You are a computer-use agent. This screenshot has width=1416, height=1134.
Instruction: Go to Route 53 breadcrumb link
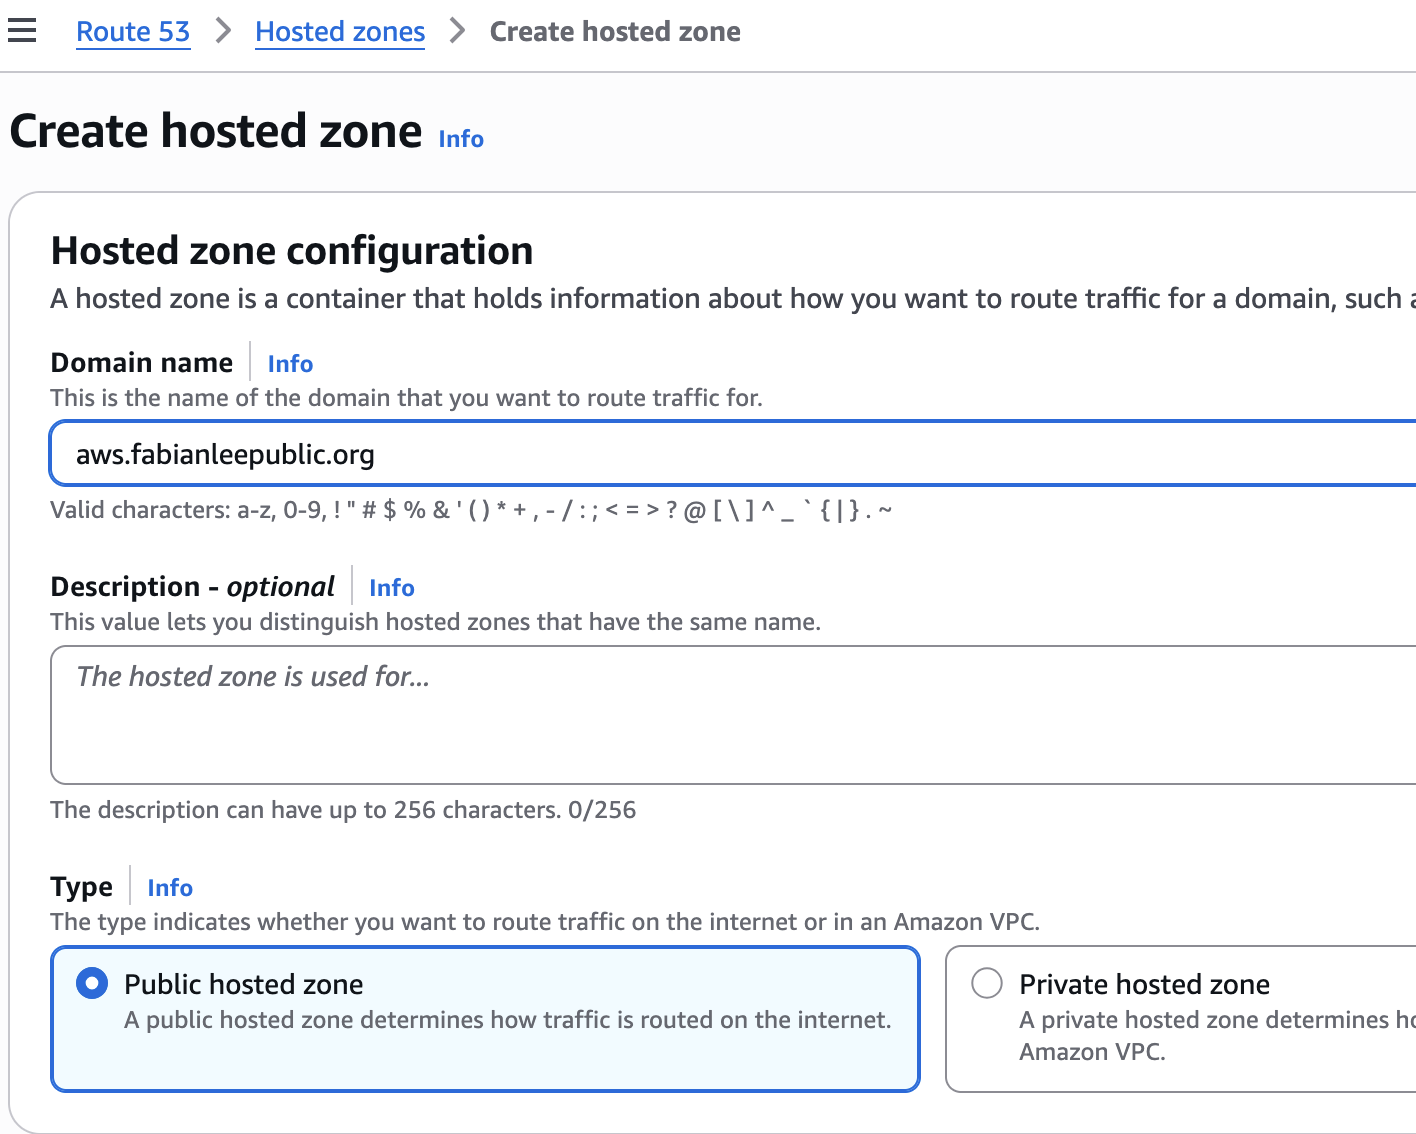pos(133,31)
